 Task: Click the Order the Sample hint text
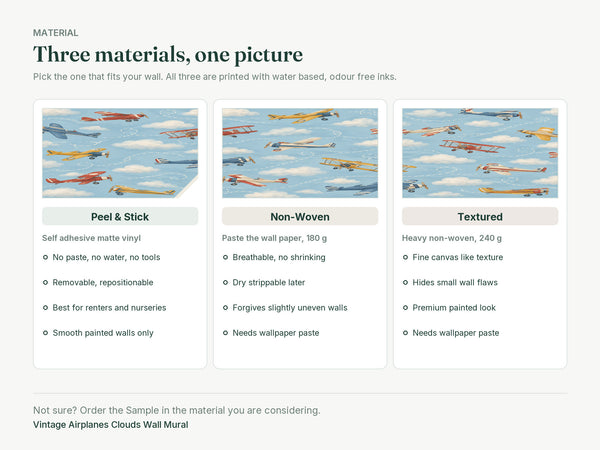(177, 410)
